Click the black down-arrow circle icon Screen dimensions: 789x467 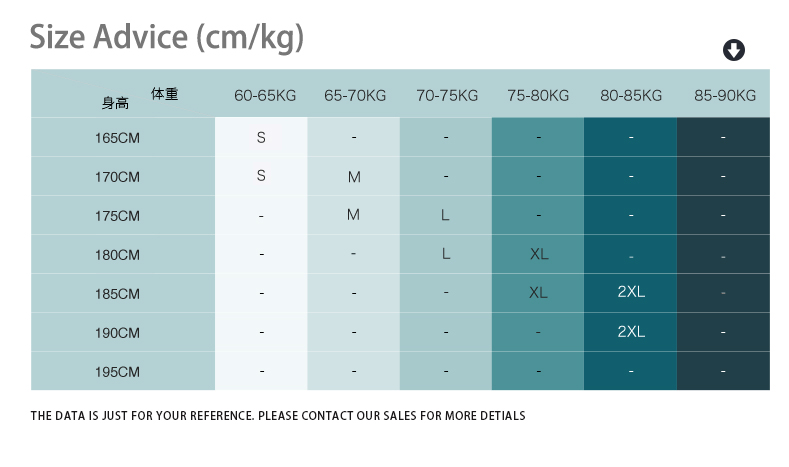734,50
